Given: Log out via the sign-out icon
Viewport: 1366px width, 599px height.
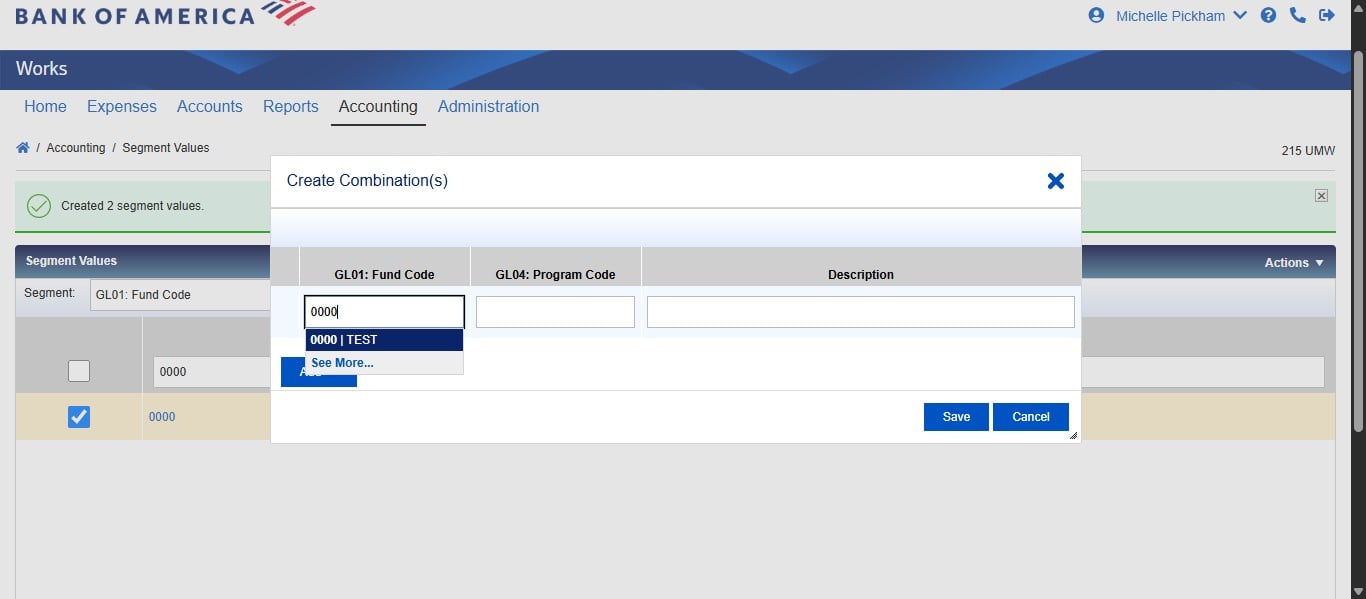Looking at the screenshot, I should coord(1326,15).
